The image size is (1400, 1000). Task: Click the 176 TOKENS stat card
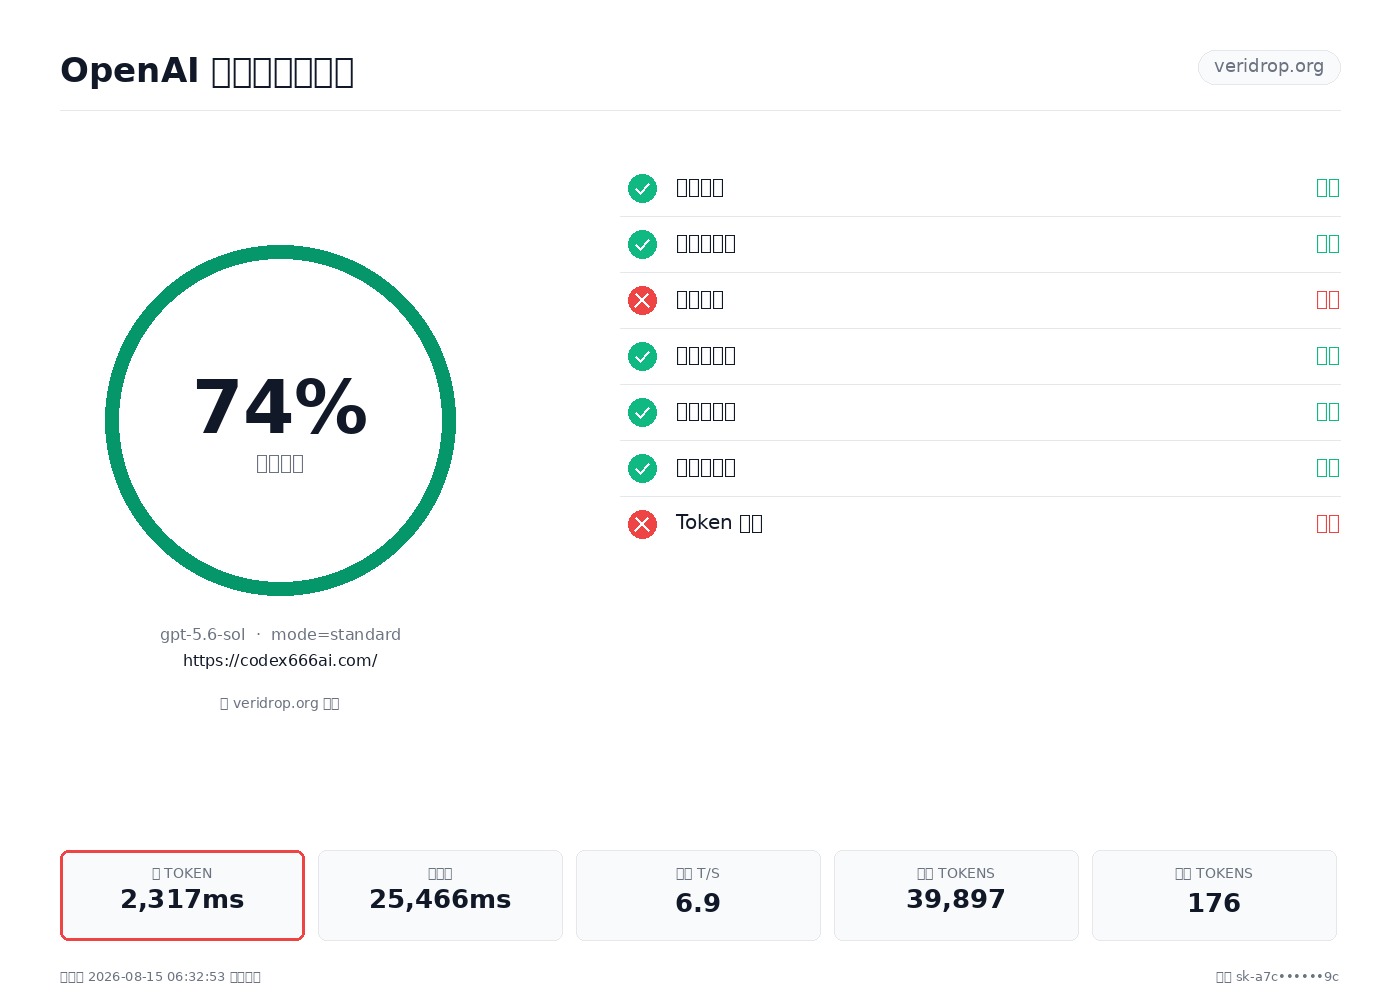pyautogui.click(x=1214, y=895)
